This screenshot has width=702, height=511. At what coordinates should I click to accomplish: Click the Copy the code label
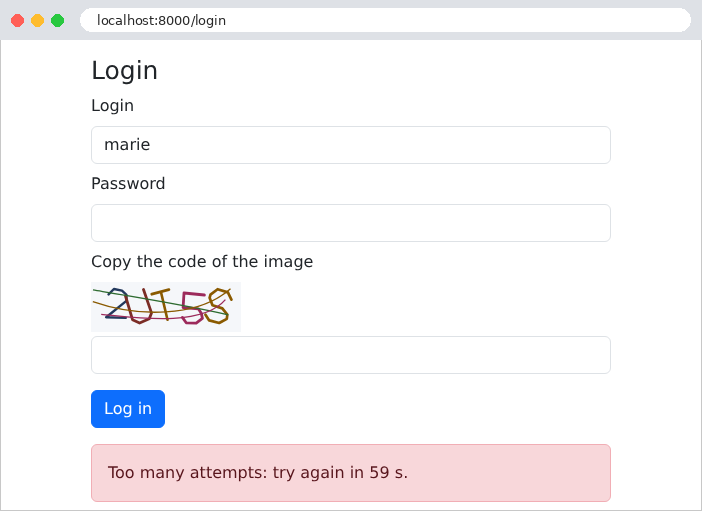(x=202, y=262)
